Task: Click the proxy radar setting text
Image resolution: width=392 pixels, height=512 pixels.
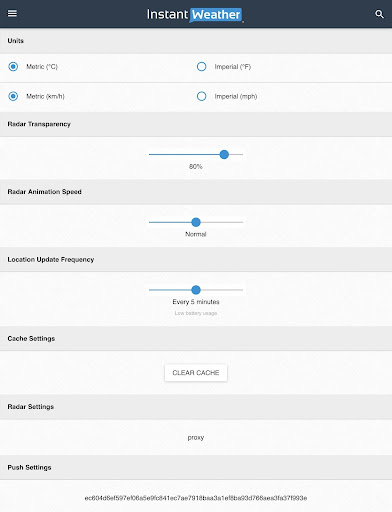Action: pyautogui.click(x=196, y=437)
